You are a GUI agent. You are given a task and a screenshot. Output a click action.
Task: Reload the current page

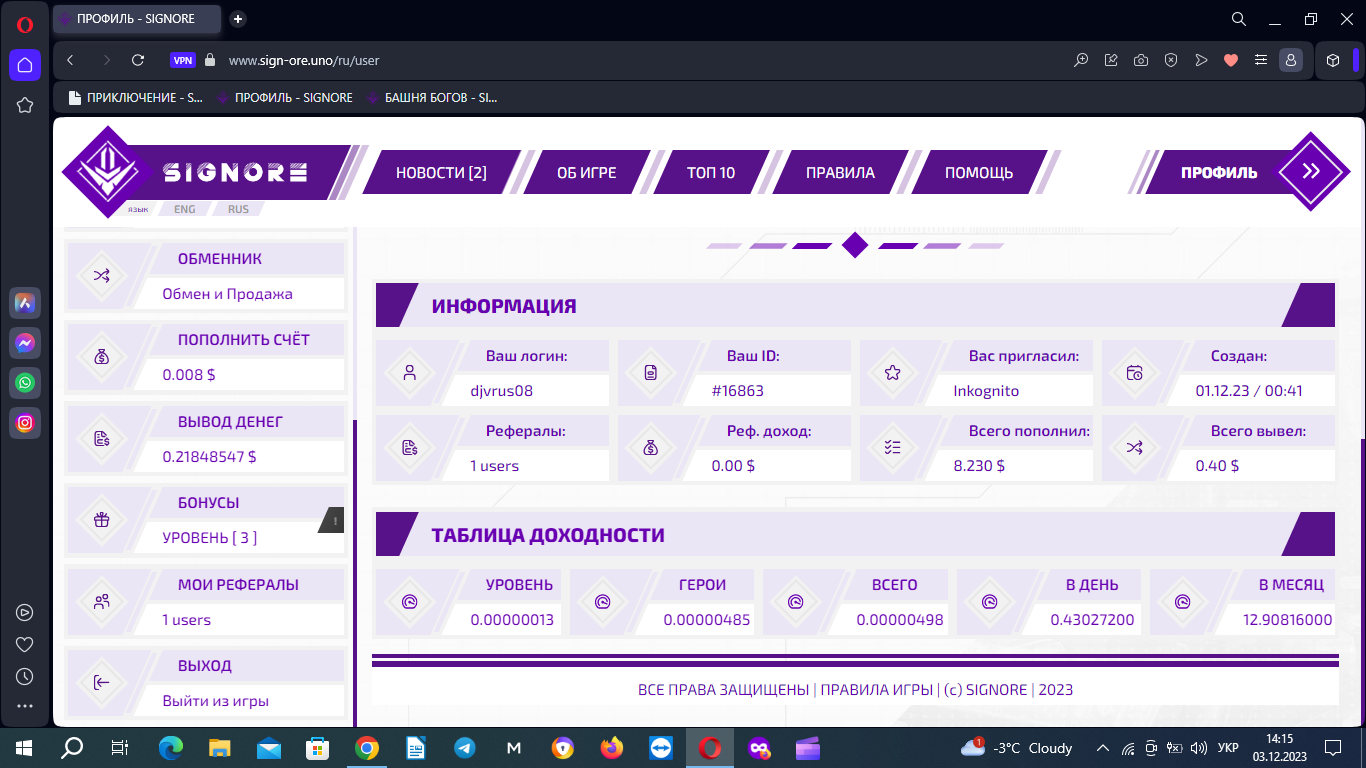(138, 60)
